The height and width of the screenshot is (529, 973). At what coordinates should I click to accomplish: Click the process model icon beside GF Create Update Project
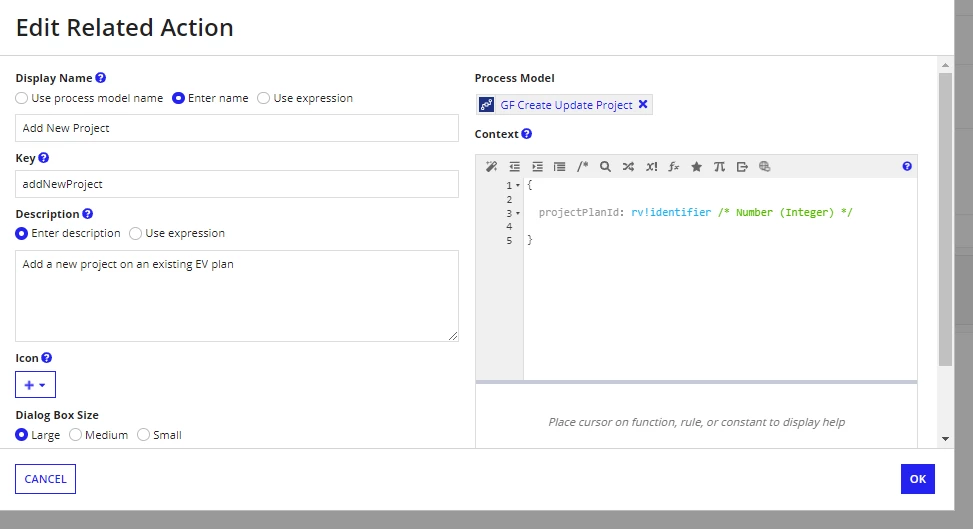click(x=486, y=105)
